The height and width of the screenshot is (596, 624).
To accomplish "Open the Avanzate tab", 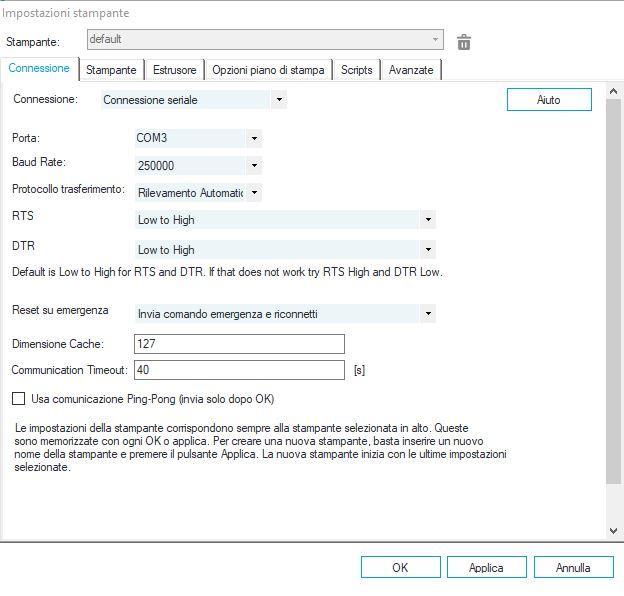I will pos(411,70).
